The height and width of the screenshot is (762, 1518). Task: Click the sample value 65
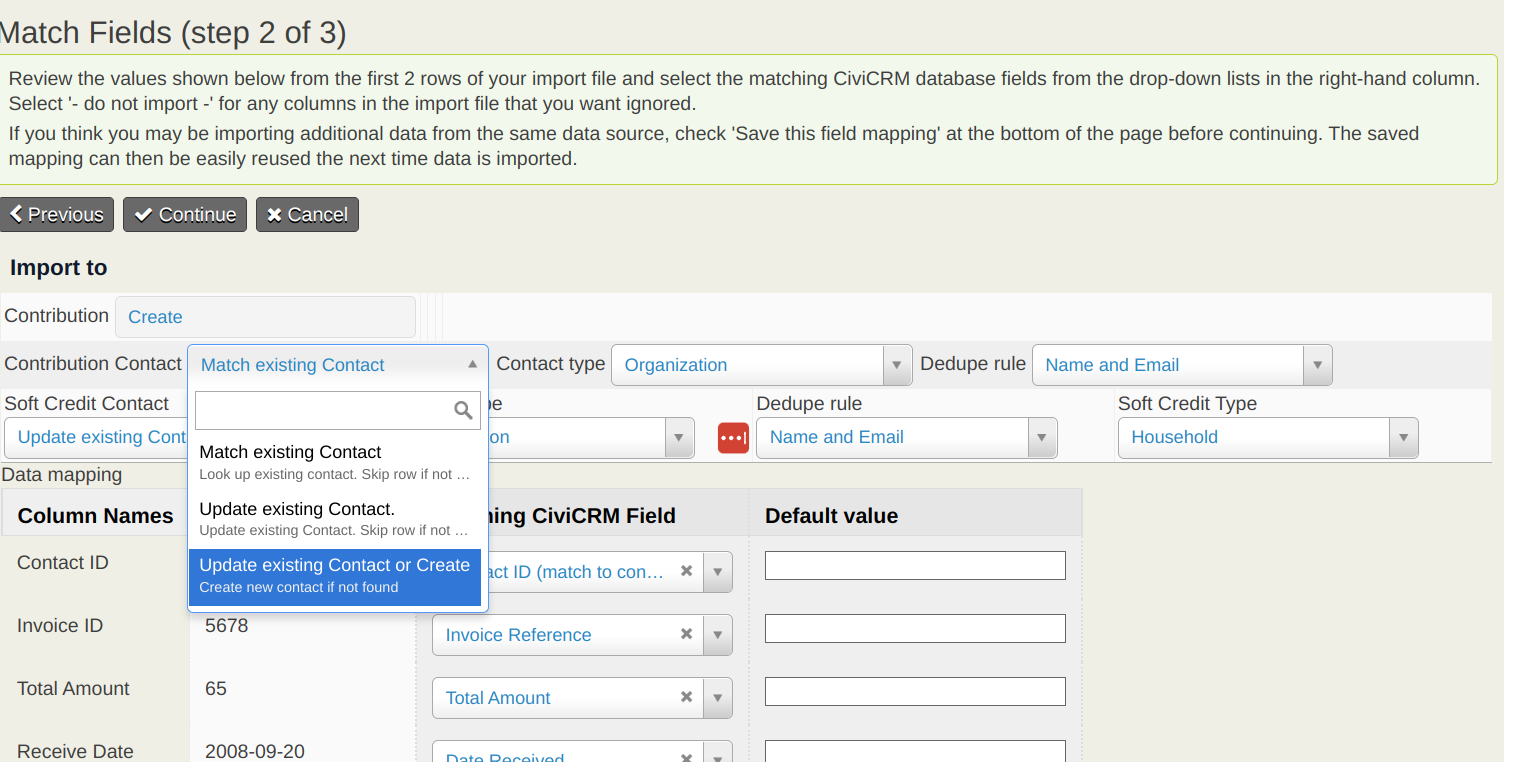click(x=216, y=689)
